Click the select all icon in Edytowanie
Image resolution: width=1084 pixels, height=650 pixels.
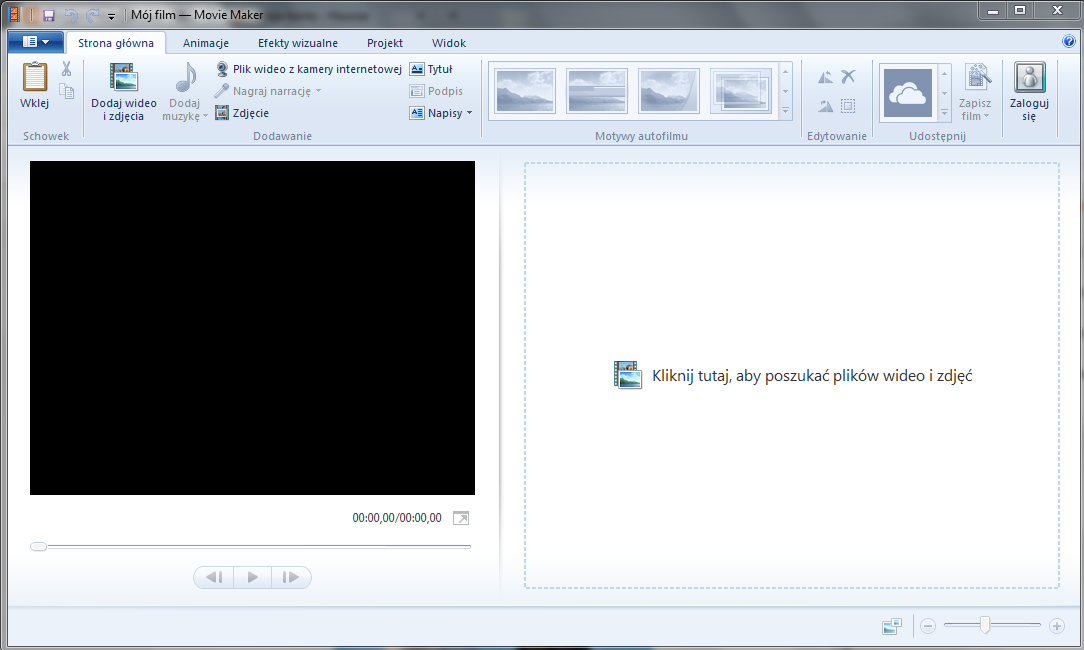(x=848, y=106)
